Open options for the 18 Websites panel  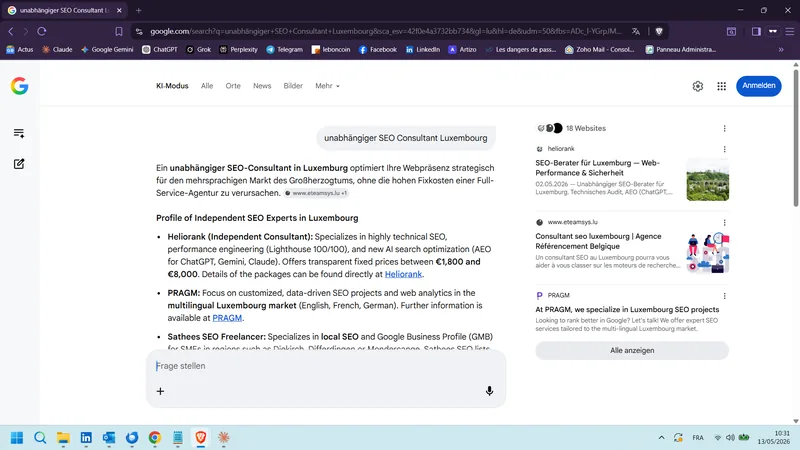tap(724, 129)
